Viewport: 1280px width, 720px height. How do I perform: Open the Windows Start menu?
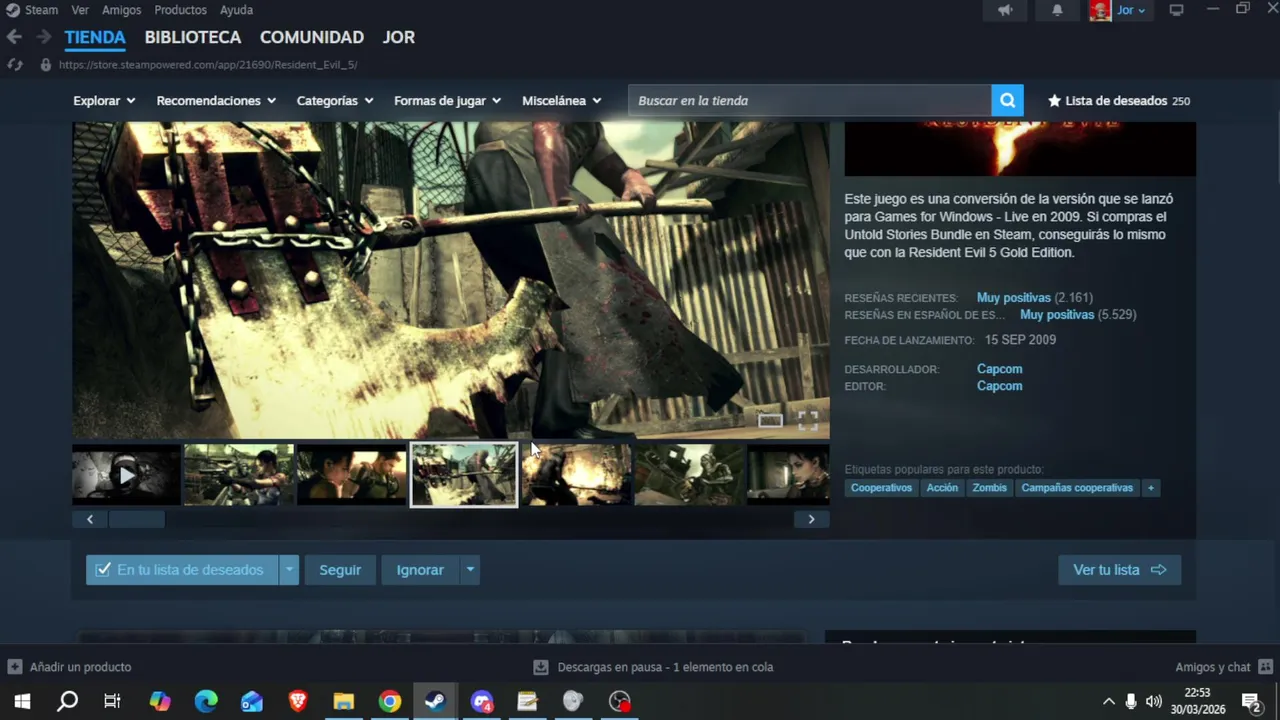pyautogui.click(x=22, y=701)
